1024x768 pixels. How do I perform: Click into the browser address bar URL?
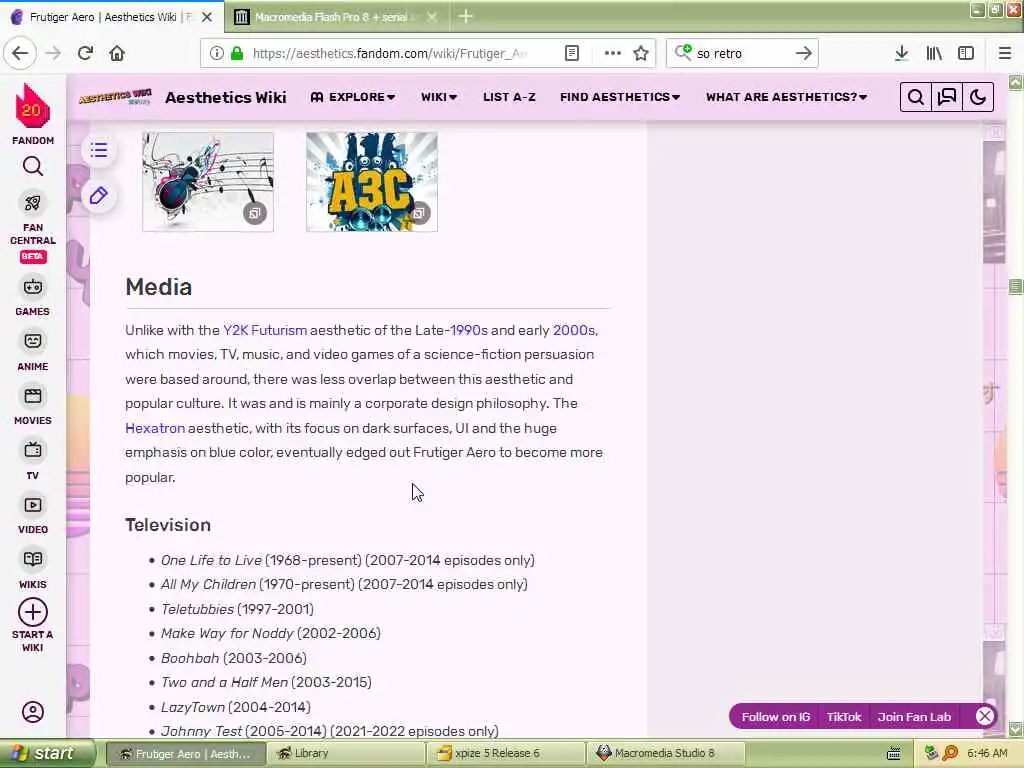(x=390, y=53)
